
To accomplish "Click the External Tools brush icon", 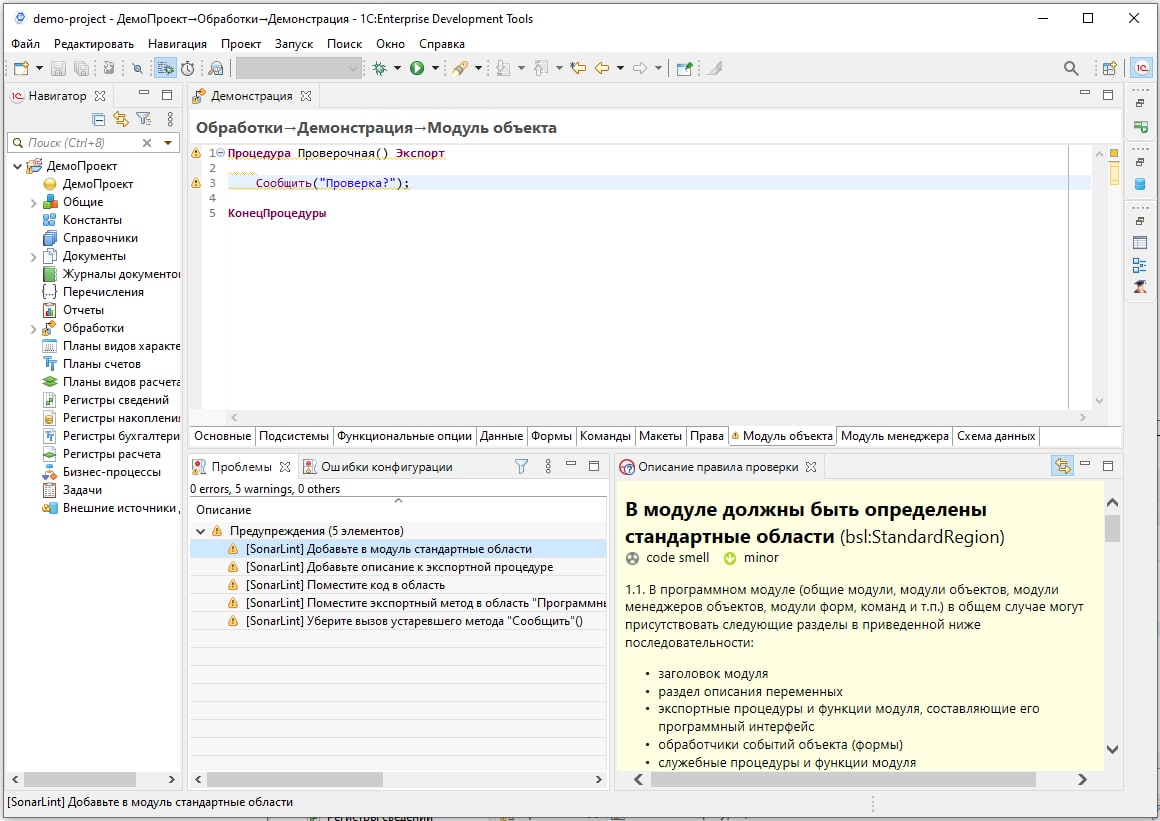I will (x=460, y=68).
